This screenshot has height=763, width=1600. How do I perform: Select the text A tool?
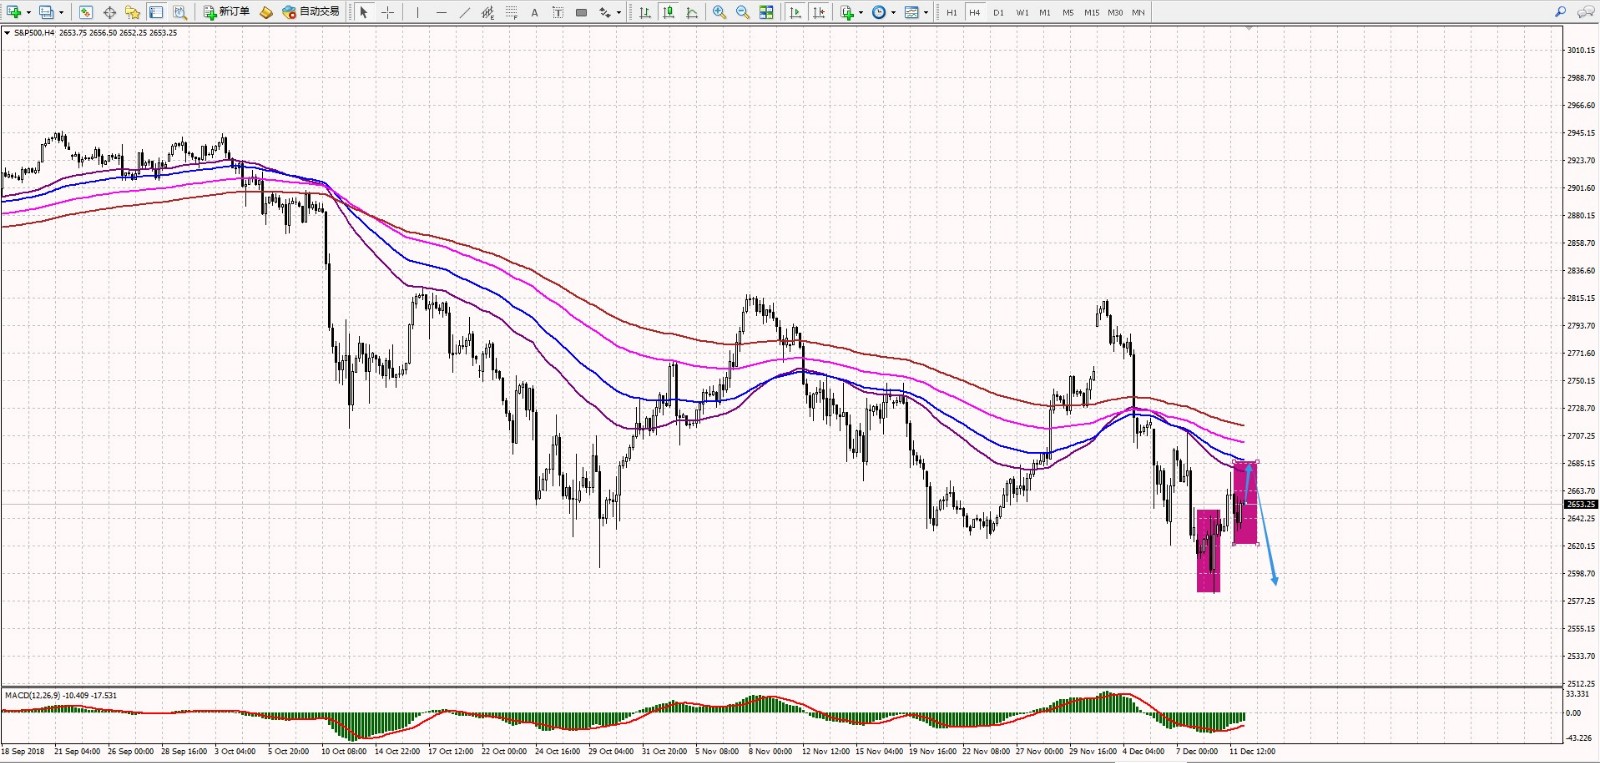[534, 12]
